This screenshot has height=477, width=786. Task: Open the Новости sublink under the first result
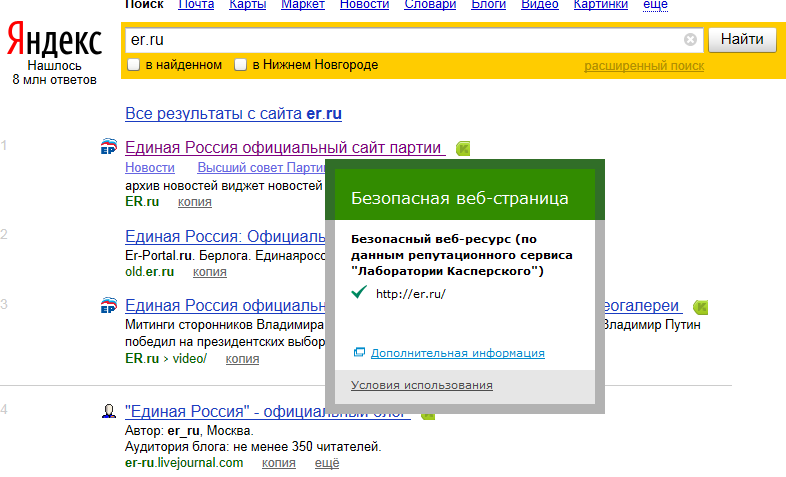(x=150, y=167)
